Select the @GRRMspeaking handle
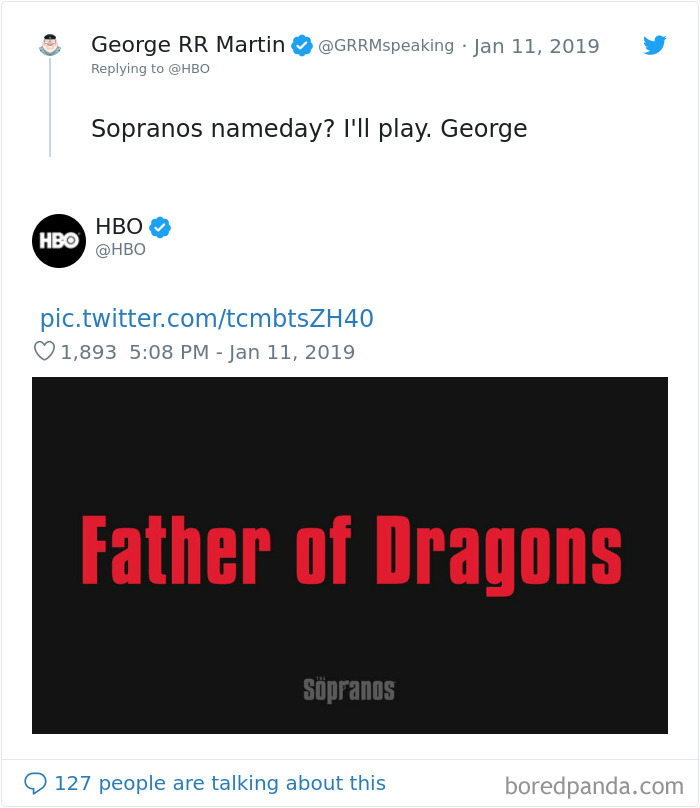The height and width of the screenshot is (808, 700). pyautogui.click(x=386, y=45)
